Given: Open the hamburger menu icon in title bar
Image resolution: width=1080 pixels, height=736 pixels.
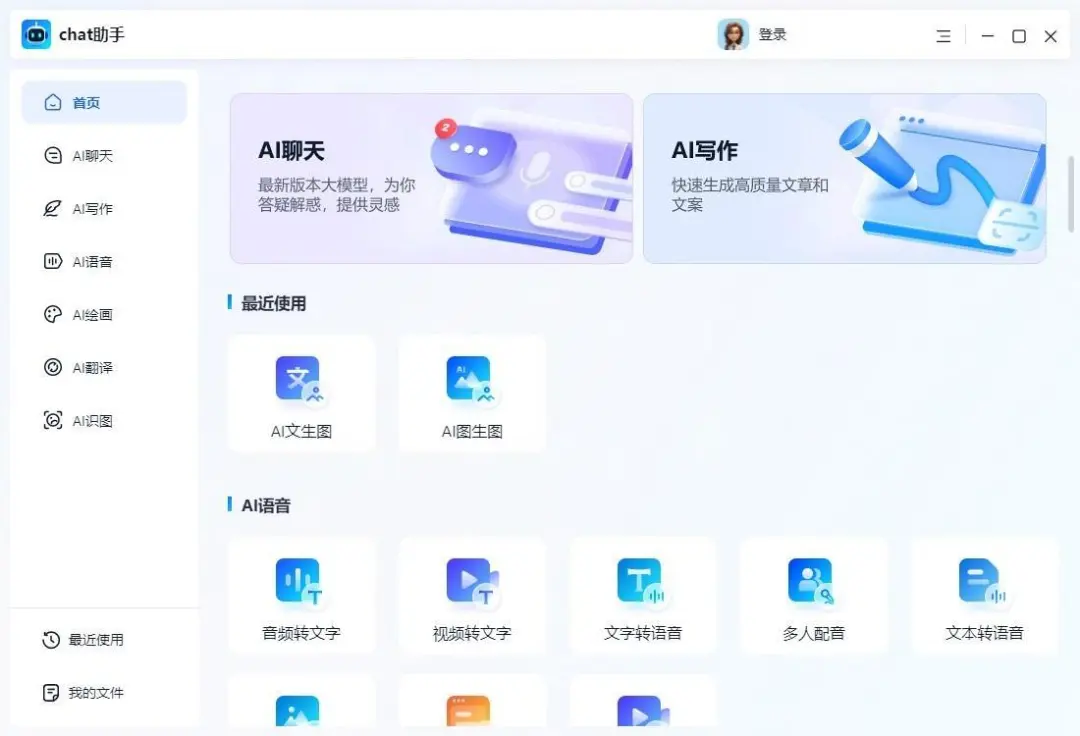Looking at the screenshot, I should (x=944, y=36).
